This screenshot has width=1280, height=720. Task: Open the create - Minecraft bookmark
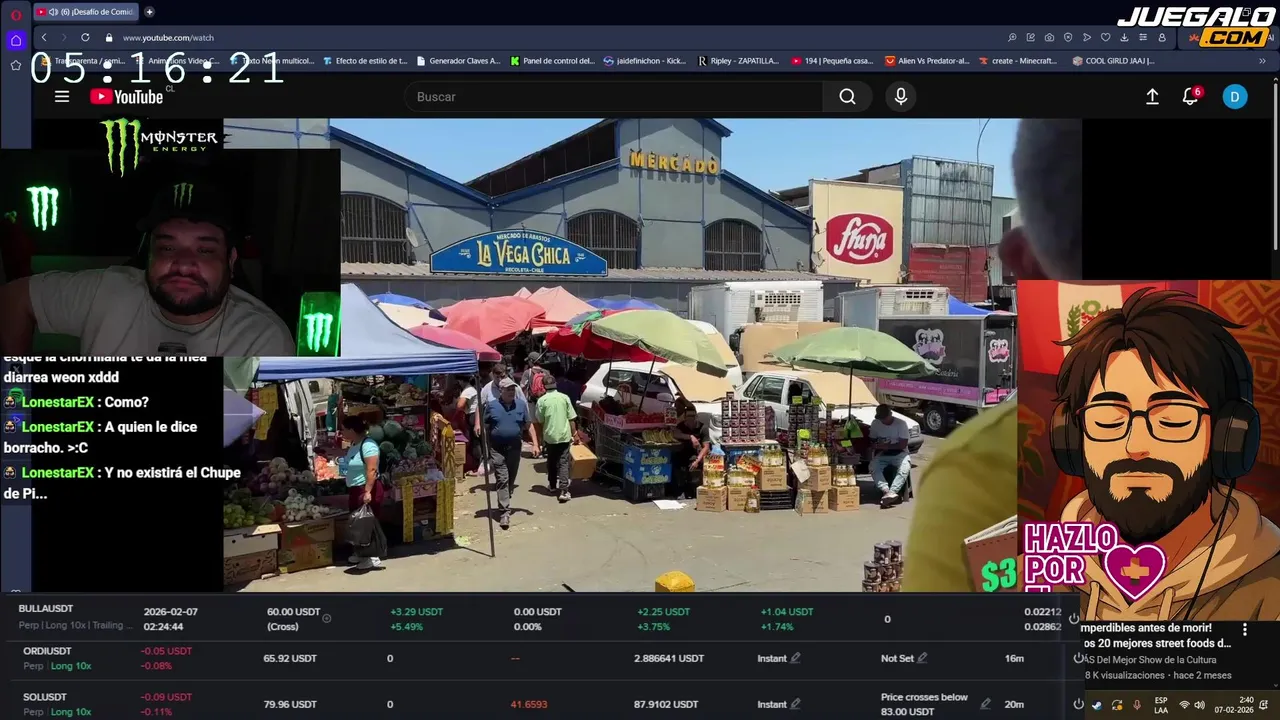[1018, 60]
